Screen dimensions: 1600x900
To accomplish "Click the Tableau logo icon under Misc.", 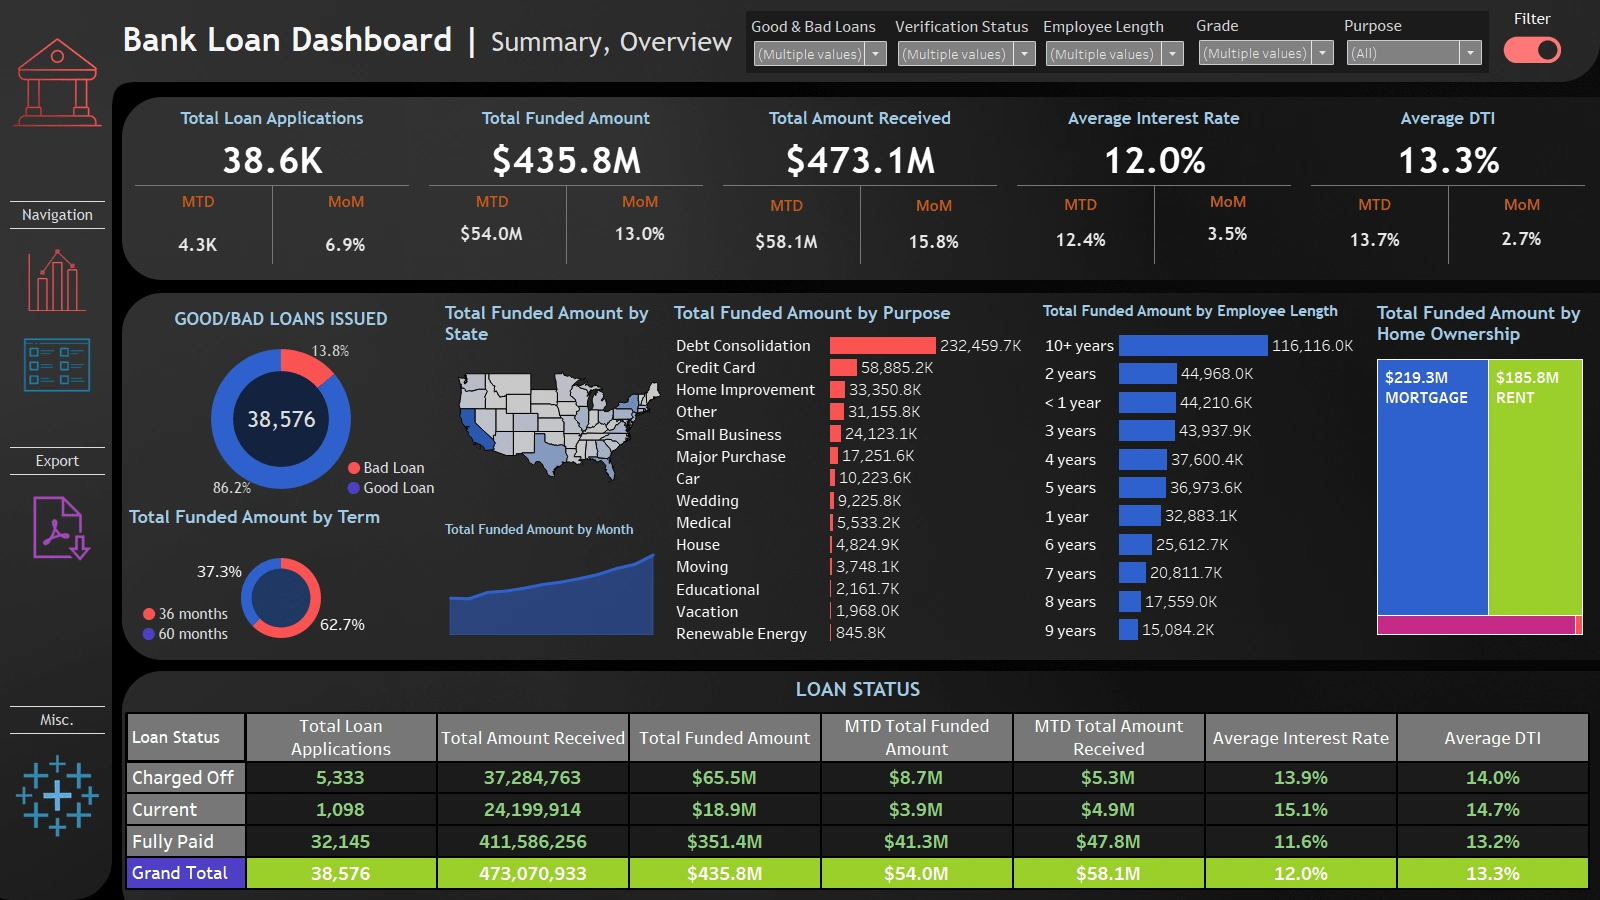I will [57, 795].
